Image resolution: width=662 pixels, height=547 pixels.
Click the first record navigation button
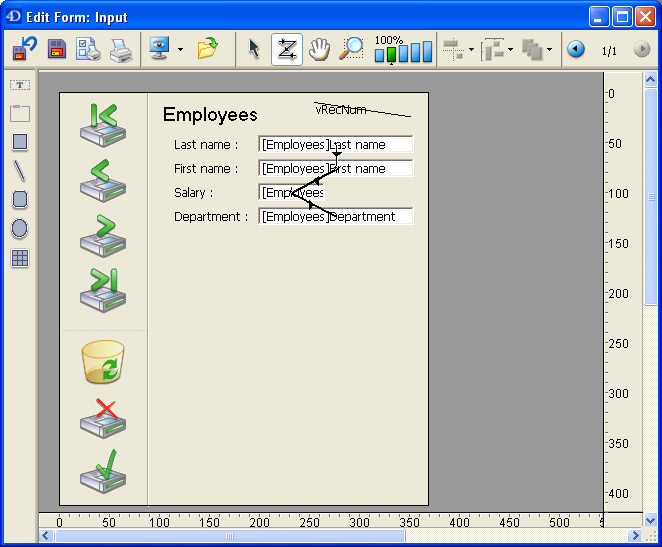point(103,125)
